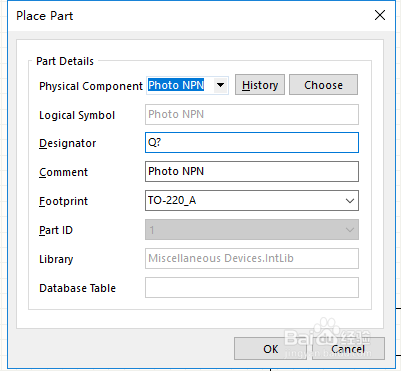Click the 'Place Part' dialog title
401x371 pixels.
45,16
